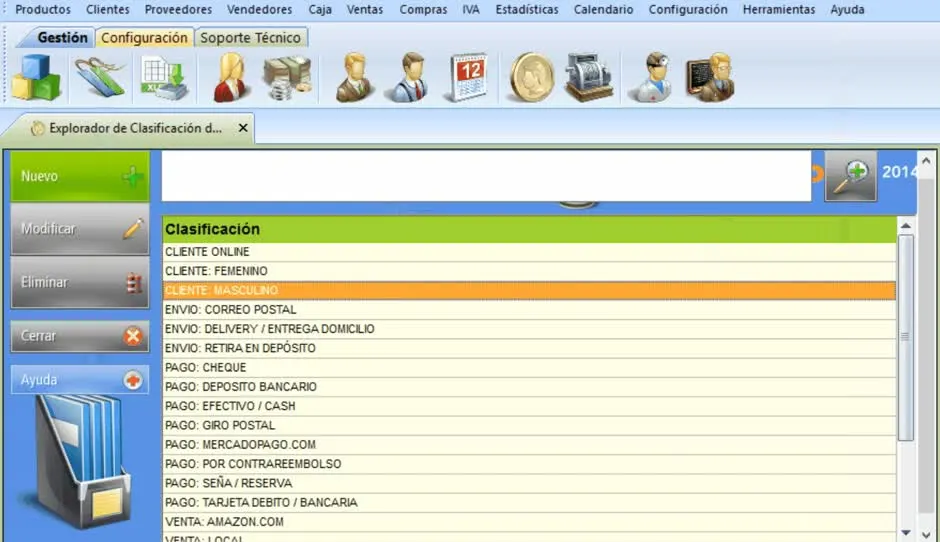Click the outer panel scroll up arrow
940x542 pixels.
[926, 161]
